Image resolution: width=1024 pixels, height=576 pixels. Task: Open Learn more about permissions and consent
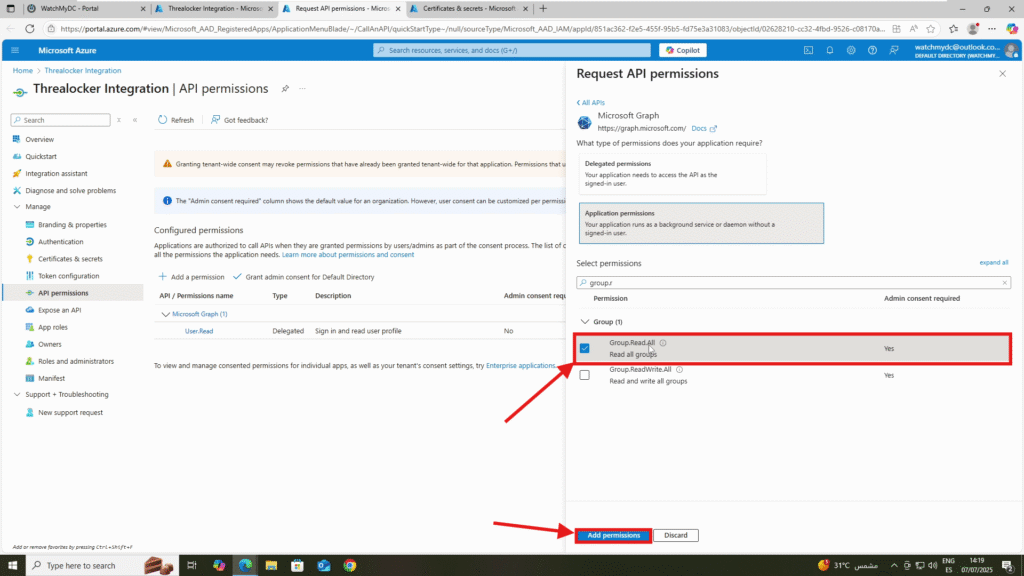pyautogui.click(x=347, y=255)
